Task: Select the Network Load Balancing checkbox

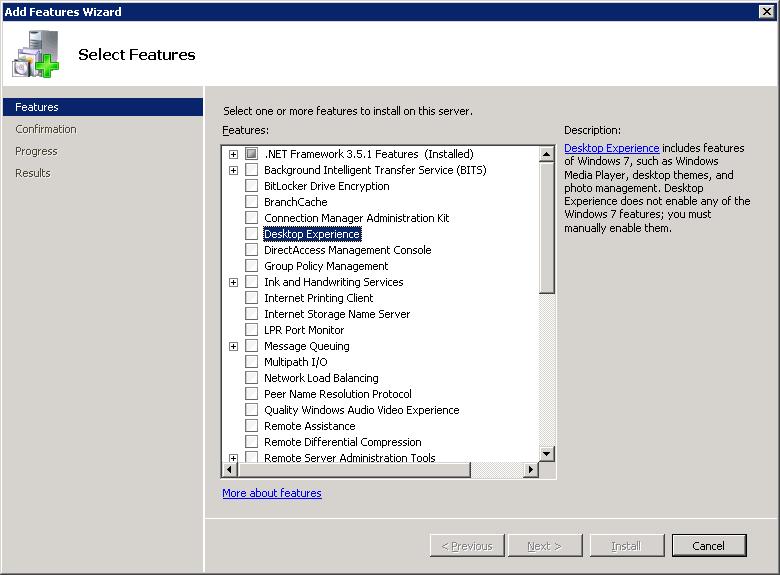Action: pos(251,378)
